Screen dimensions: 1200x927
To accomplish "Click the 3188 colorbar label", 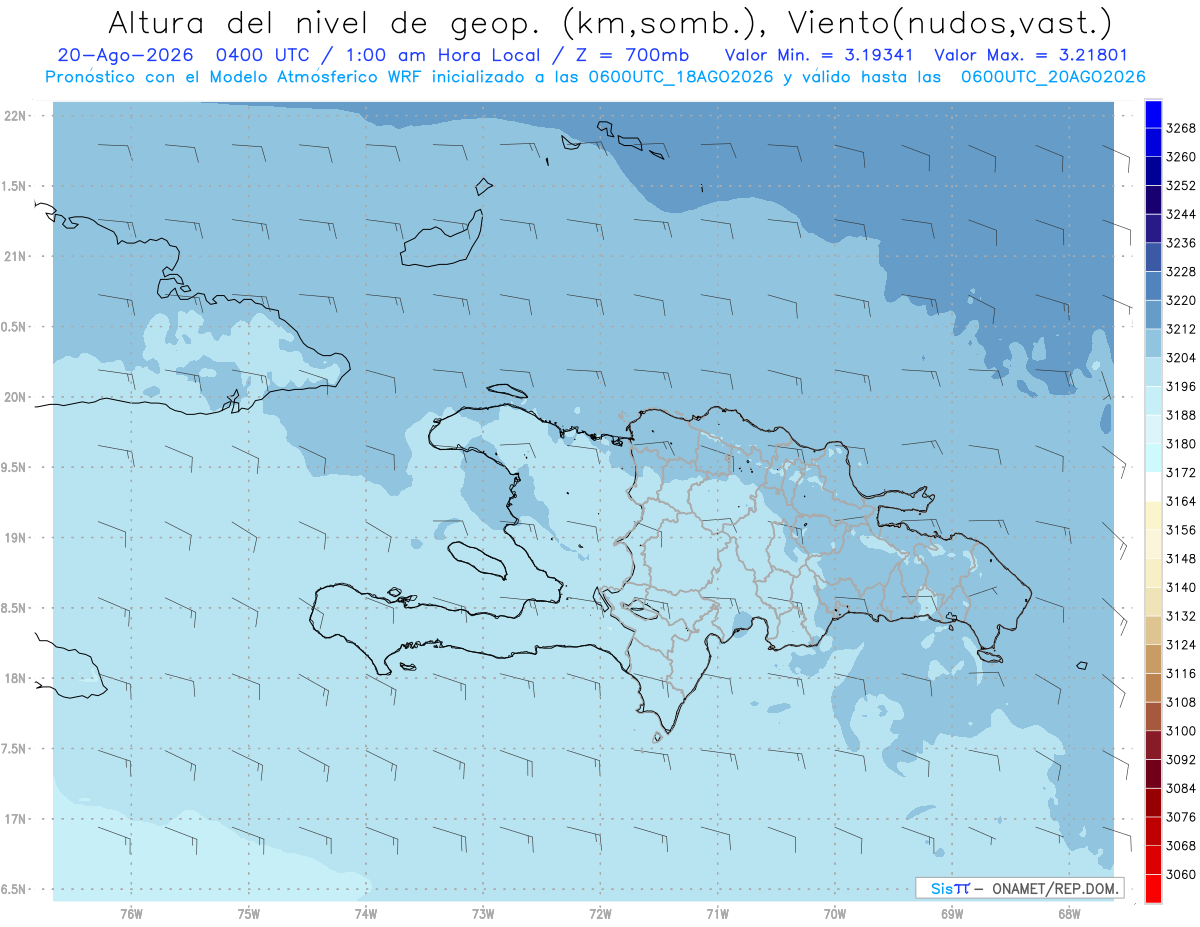I will [1180, 415].
